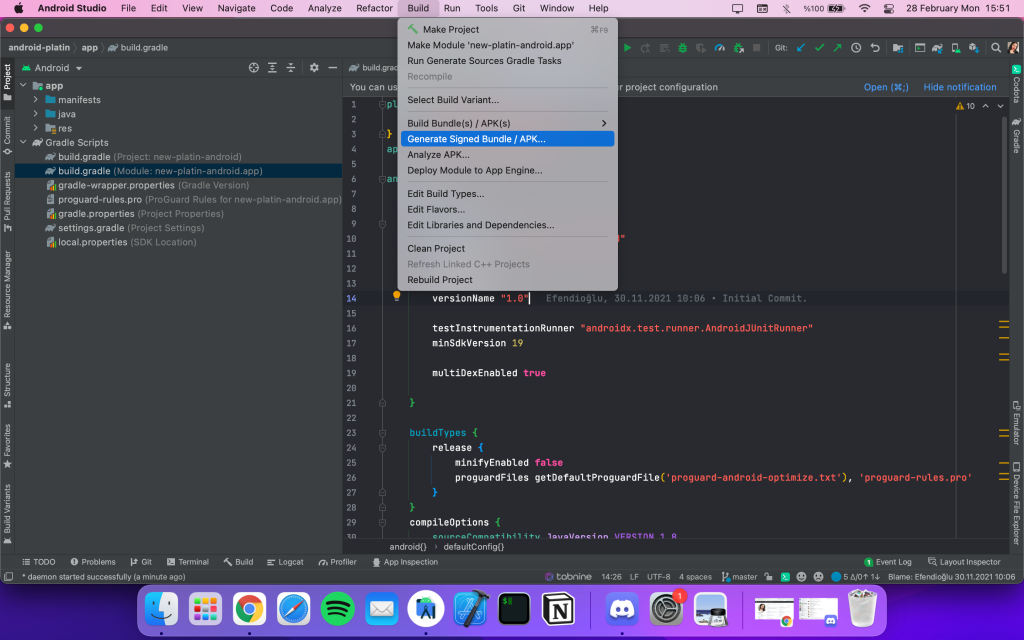The image size is (1024, 640).
Task: Choose Clean Project from Build menu
Action: point(507,249)
